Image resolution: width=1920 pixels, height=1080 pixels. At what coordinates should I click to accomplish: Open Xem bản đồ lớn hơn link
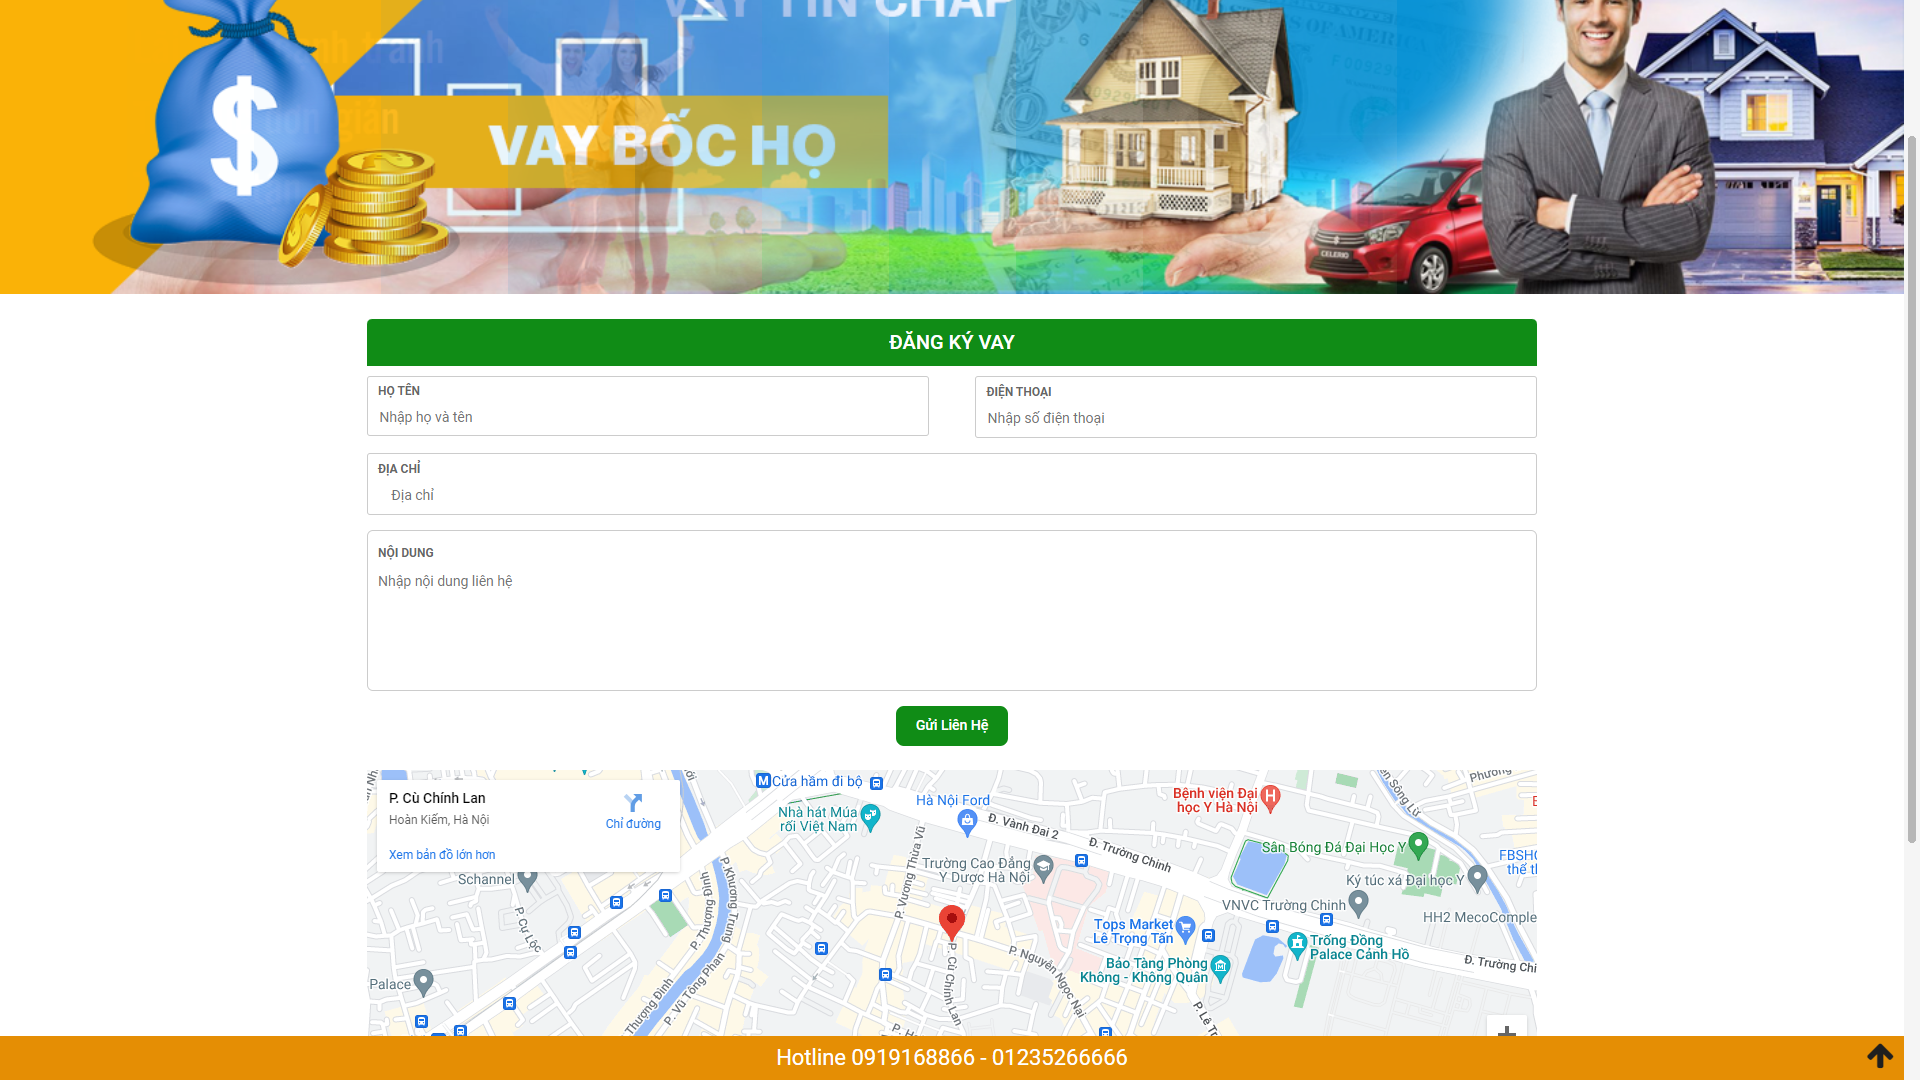tap(442, 855)
